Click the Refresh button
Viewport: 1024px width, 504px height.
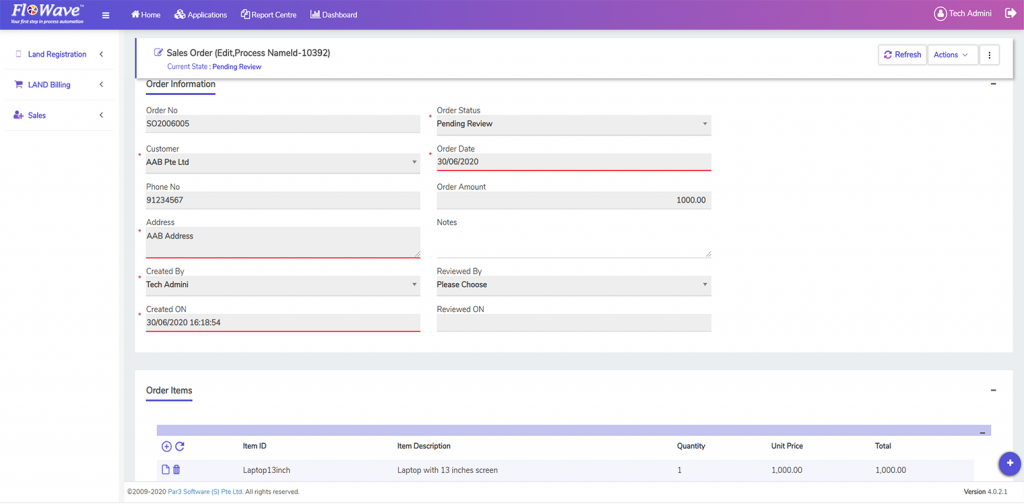(x=903, y=55)
